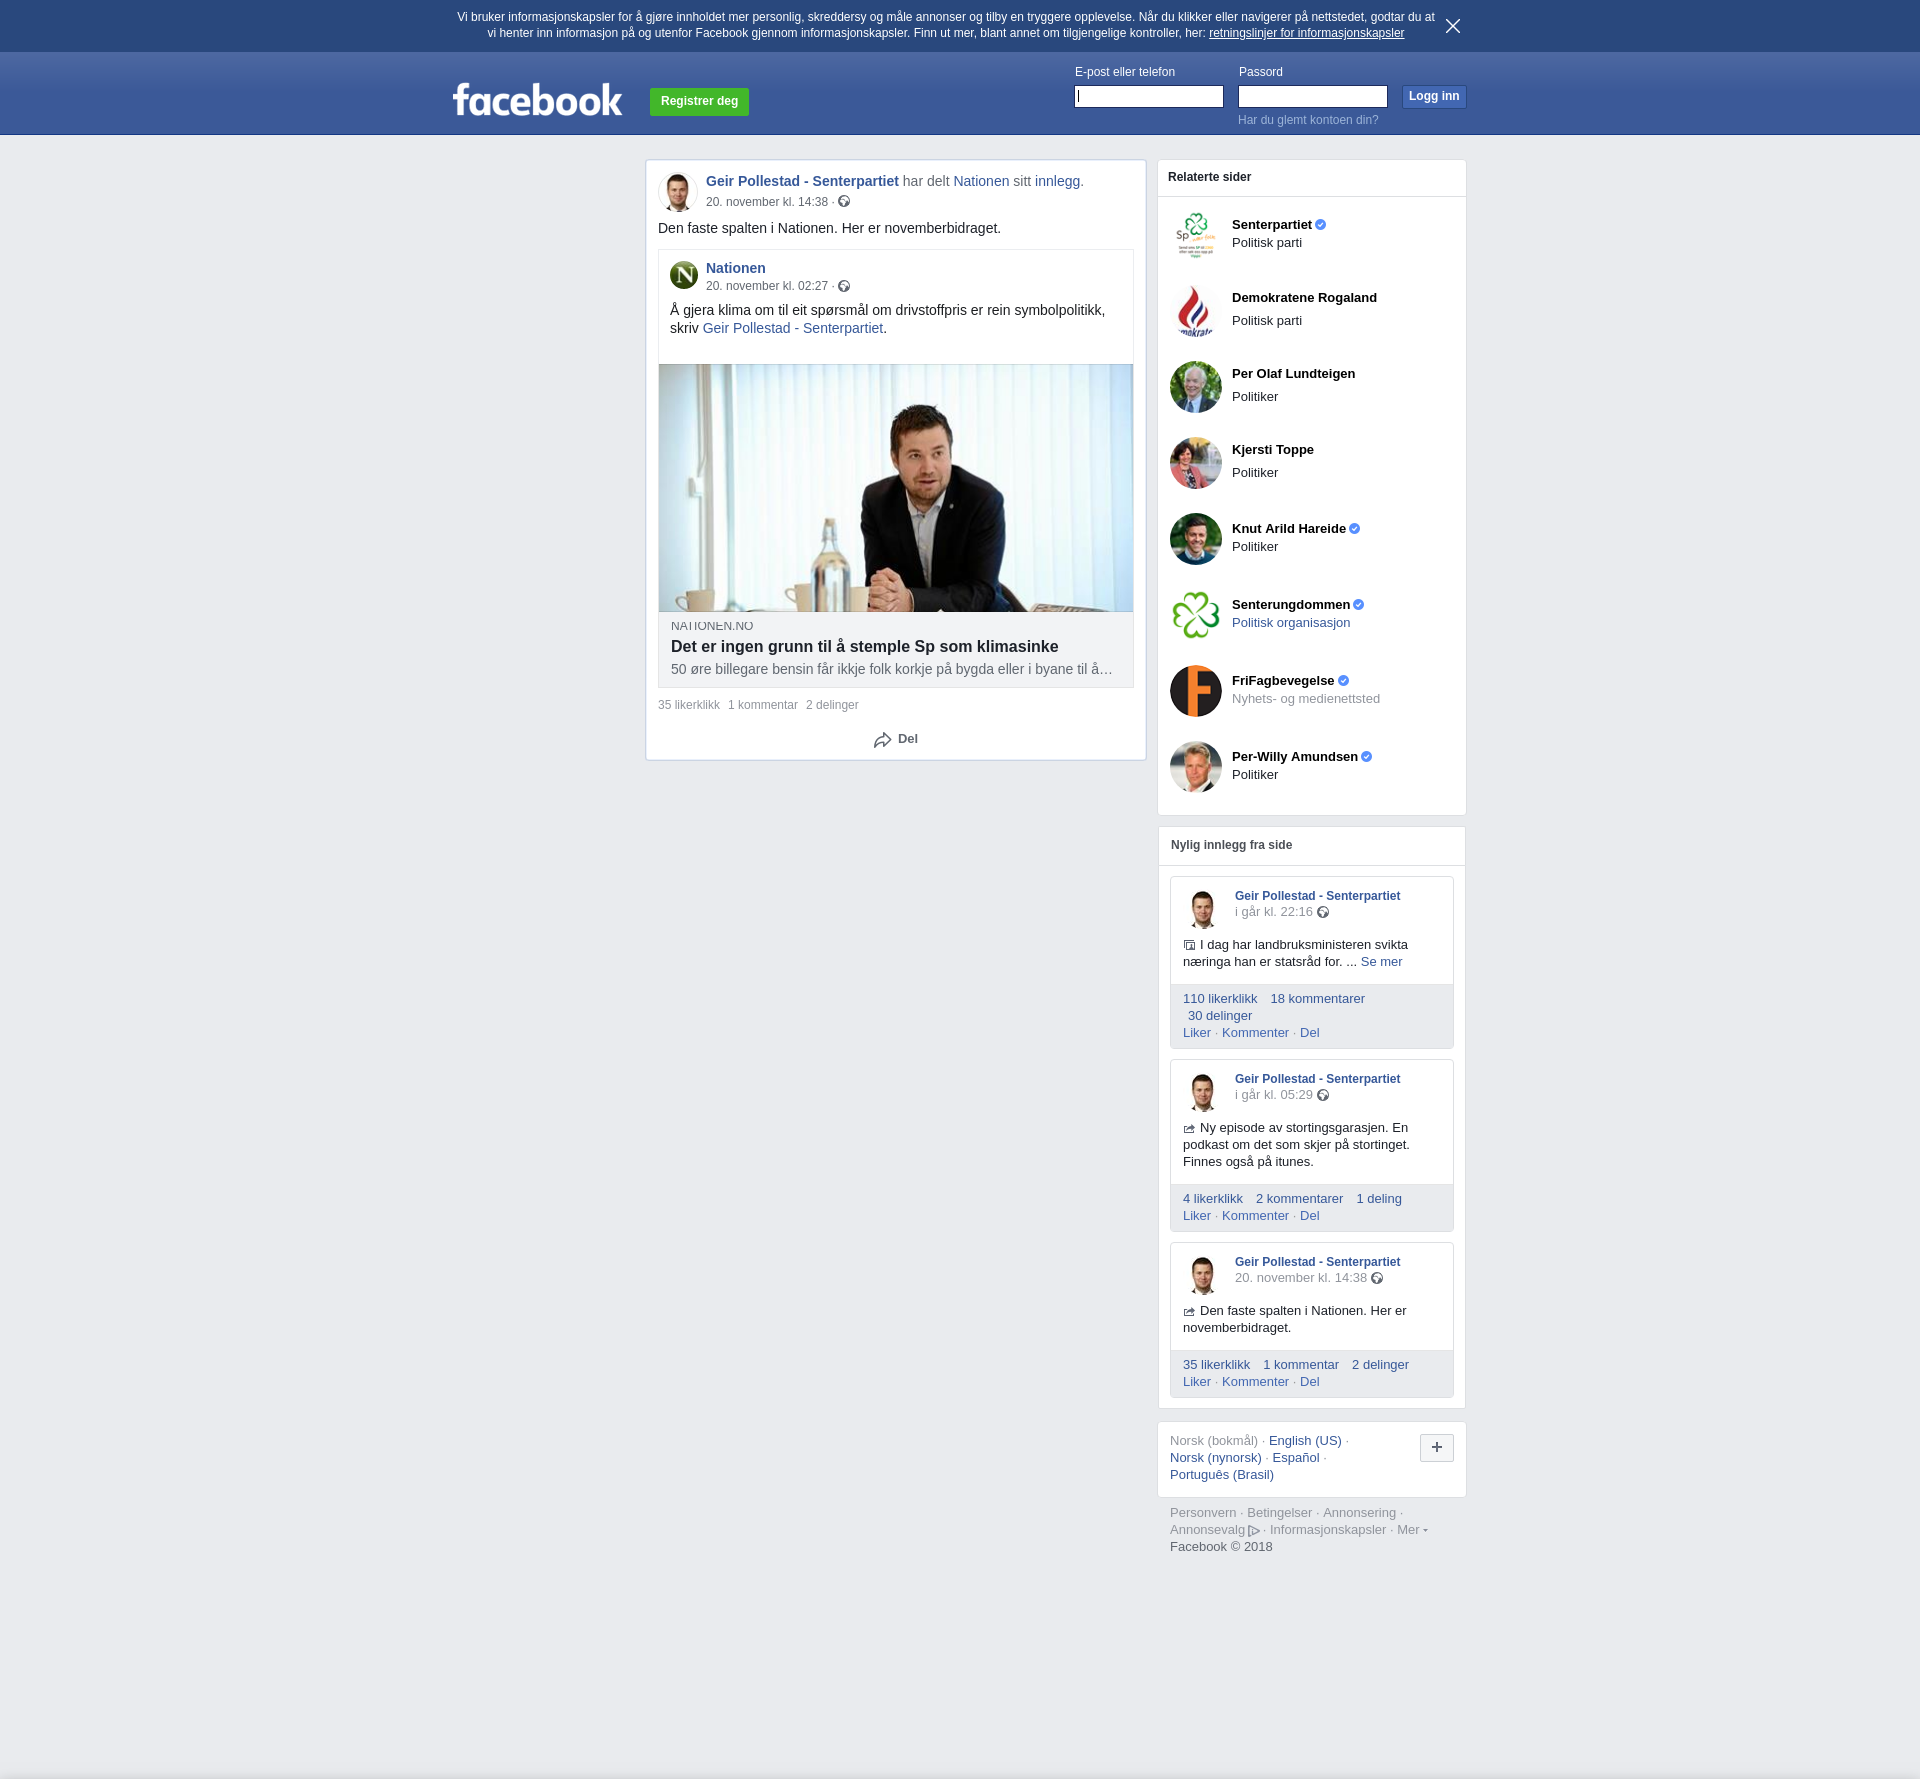Open Per Olaf Lundteigen page name
Image resolution: width=1920 pixels, height=1779 pixels.
coord(1293,374)
